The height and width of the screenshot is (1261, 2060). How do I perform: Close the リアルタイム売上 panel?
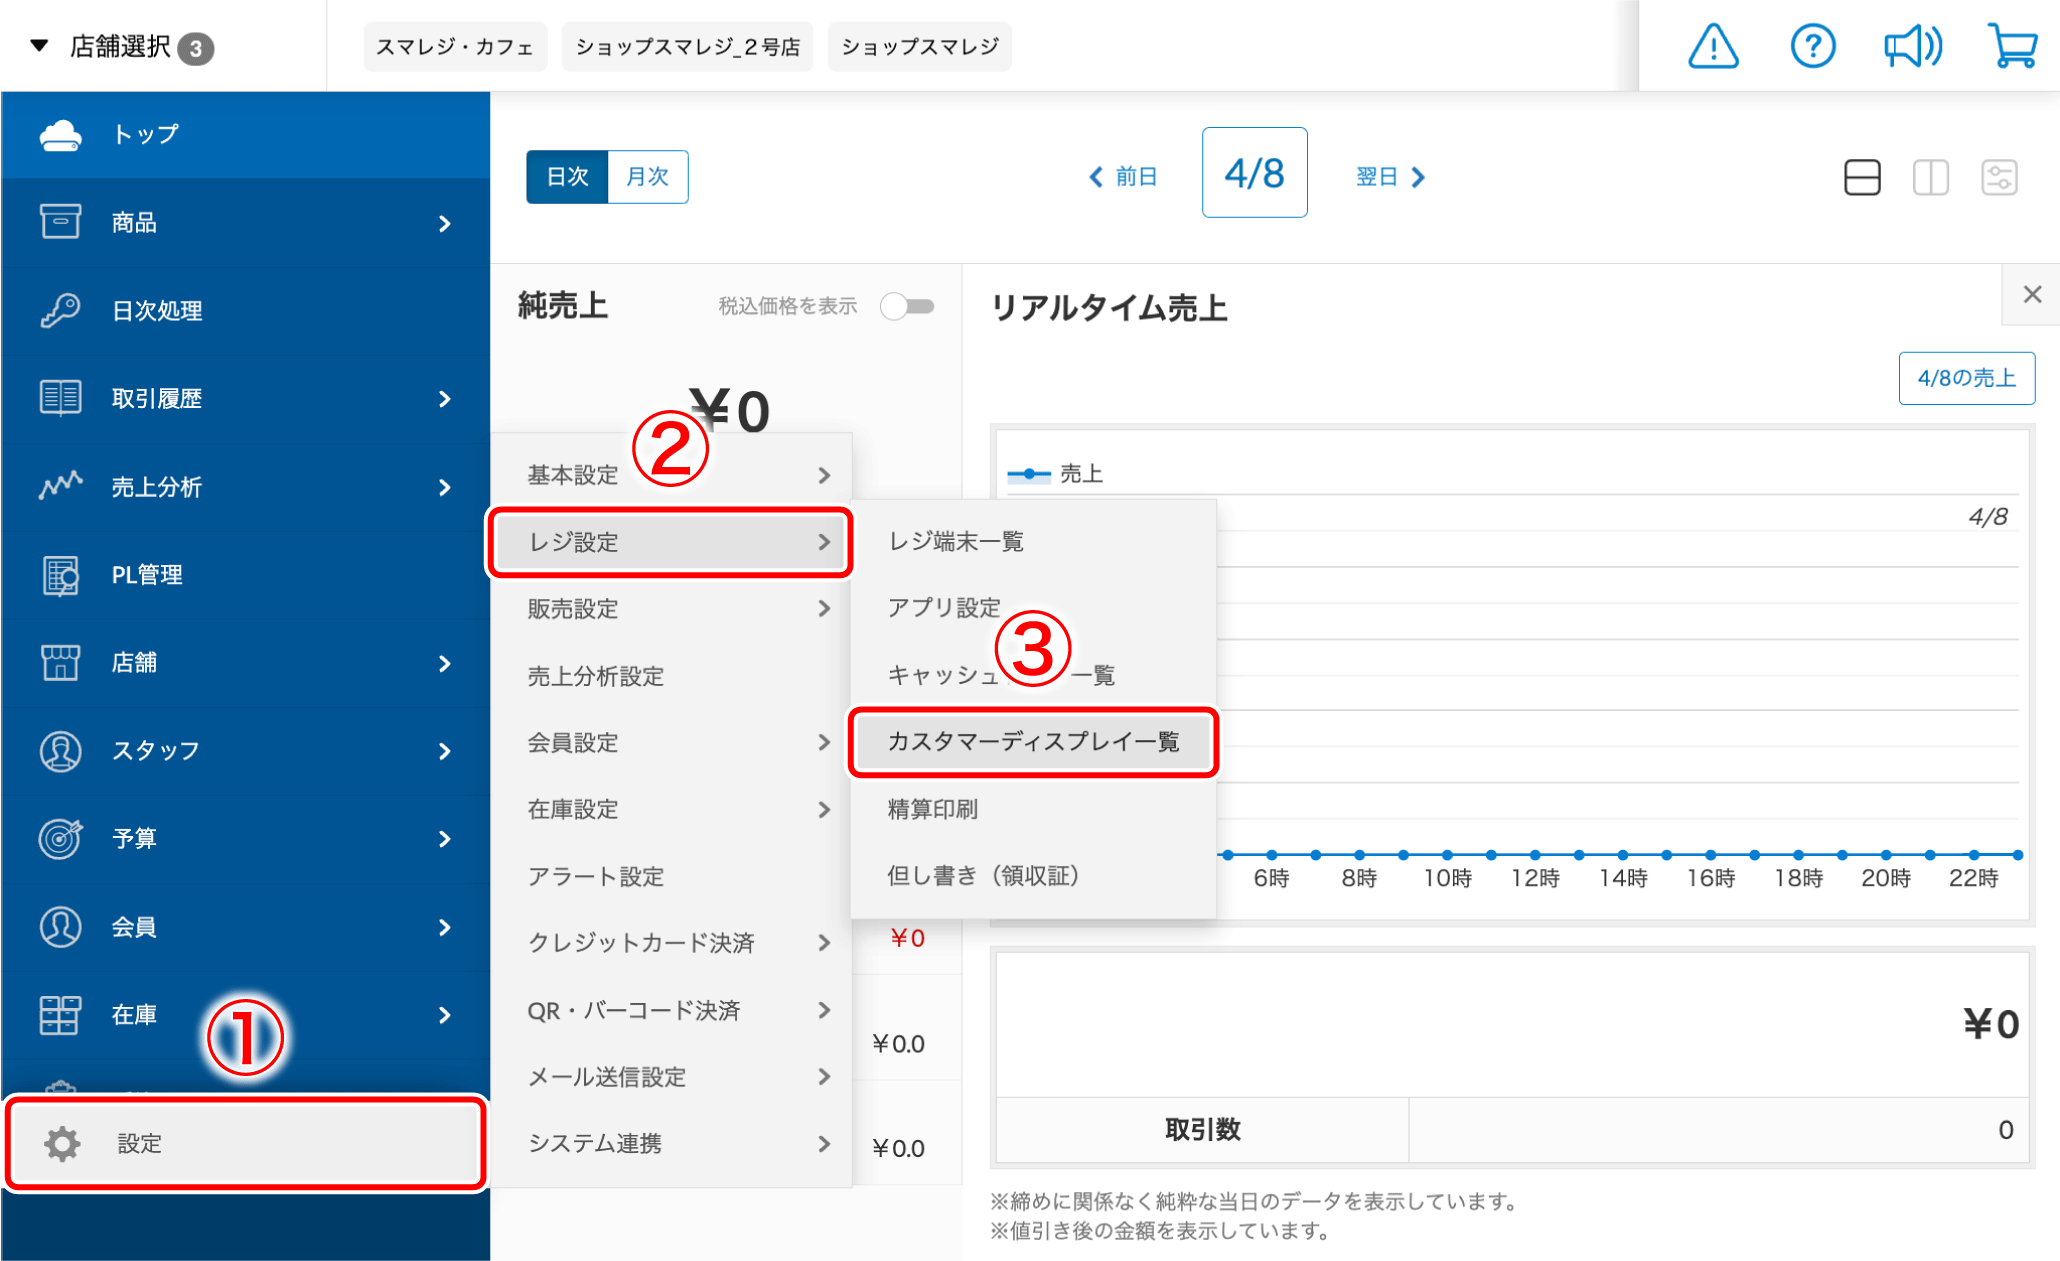pyautogui.click(x=2032, y=295)
